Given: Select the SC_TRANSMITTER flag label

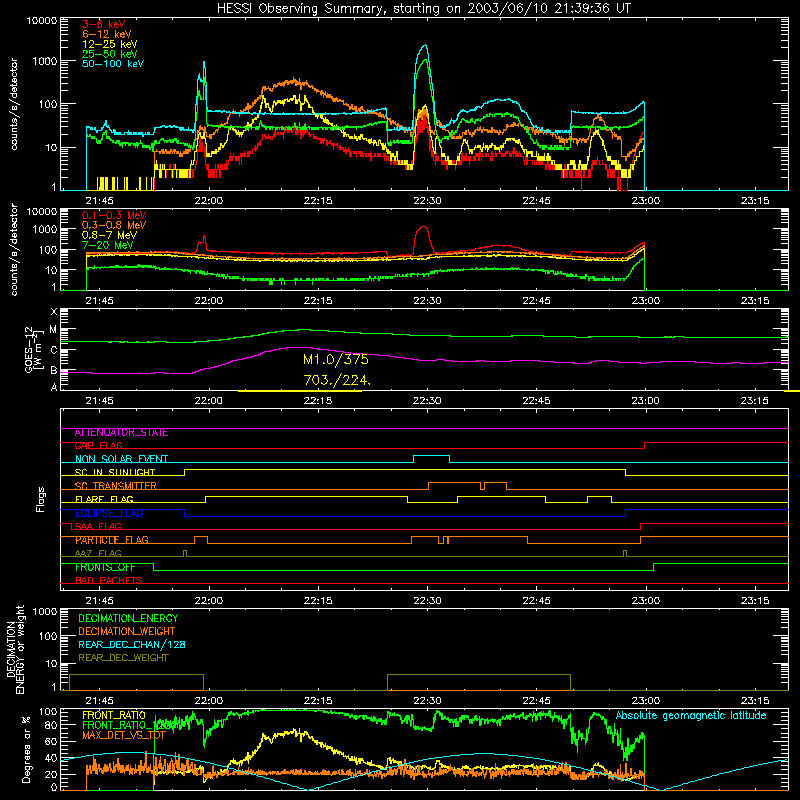Looking at the screenshot, I should pyautogui.click(x=116, y=486).
